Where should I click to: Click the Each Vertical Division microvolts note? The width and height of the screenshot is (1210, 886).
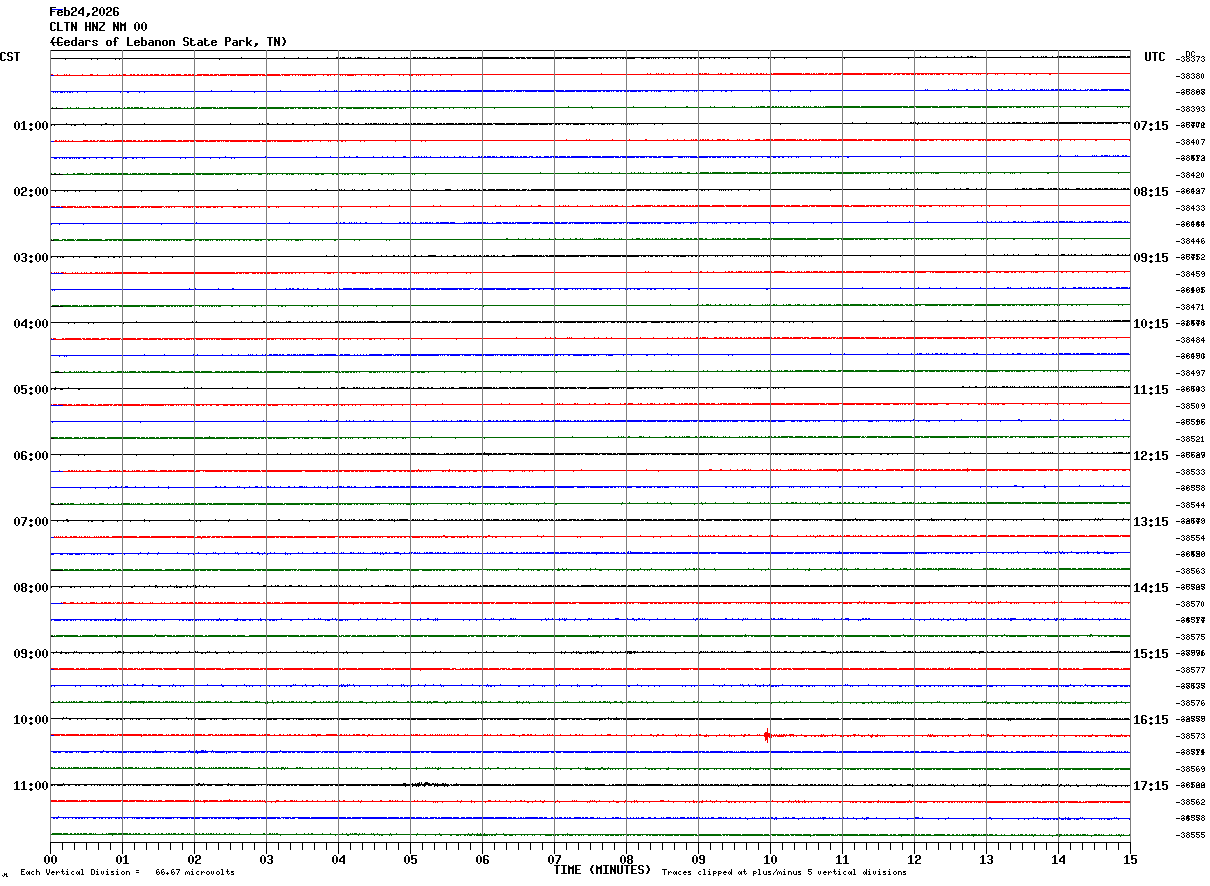[128, 873]
